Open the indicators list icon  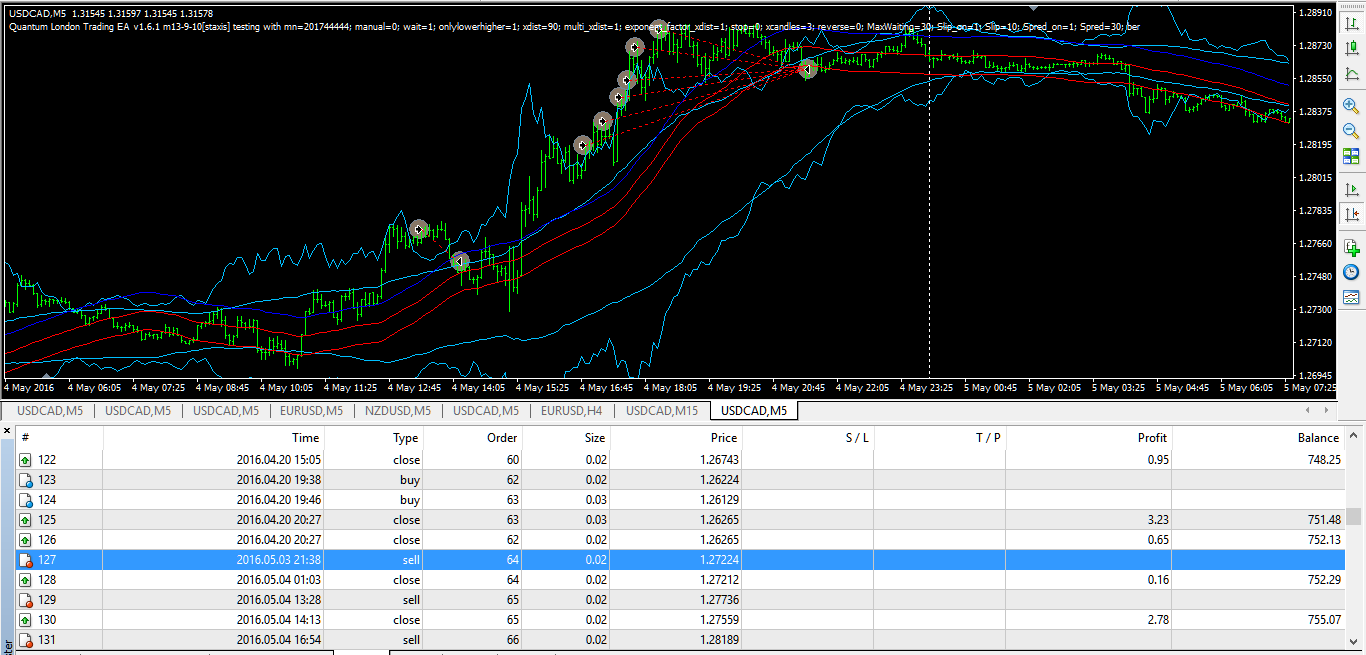tap(1351, 247)
